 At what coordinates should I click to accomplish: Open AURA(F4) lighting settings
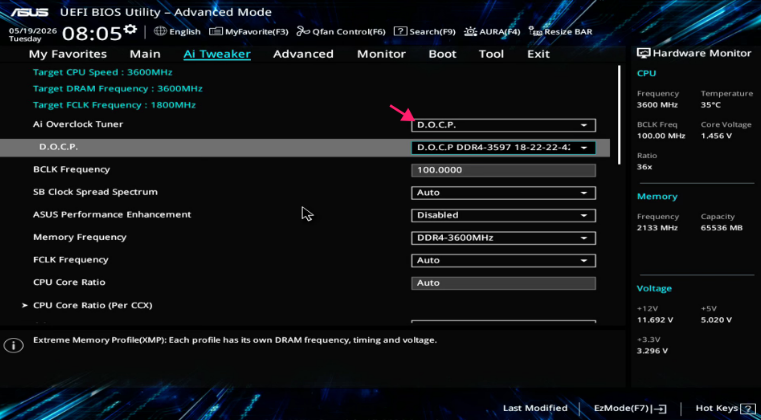(492, 32)
